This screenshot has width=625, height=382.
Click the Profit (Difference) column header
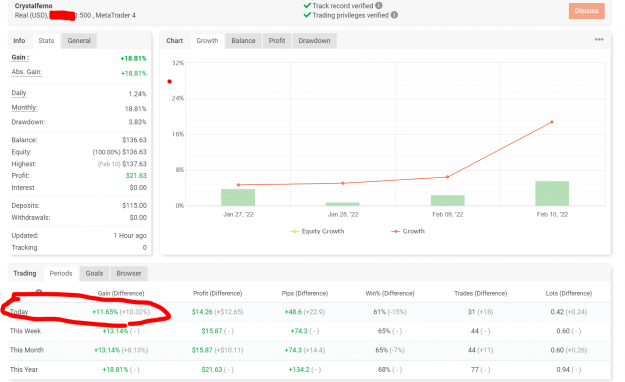218,293
